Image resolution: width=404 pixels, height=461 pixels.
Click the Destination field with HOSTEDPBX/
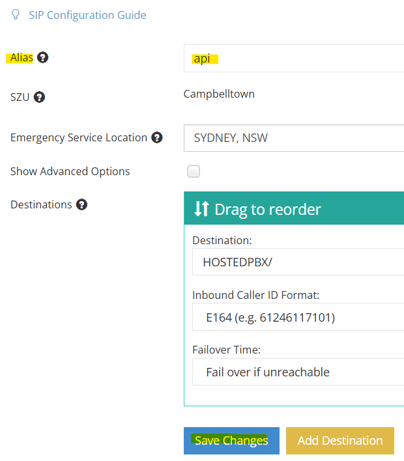pos(298,262)
